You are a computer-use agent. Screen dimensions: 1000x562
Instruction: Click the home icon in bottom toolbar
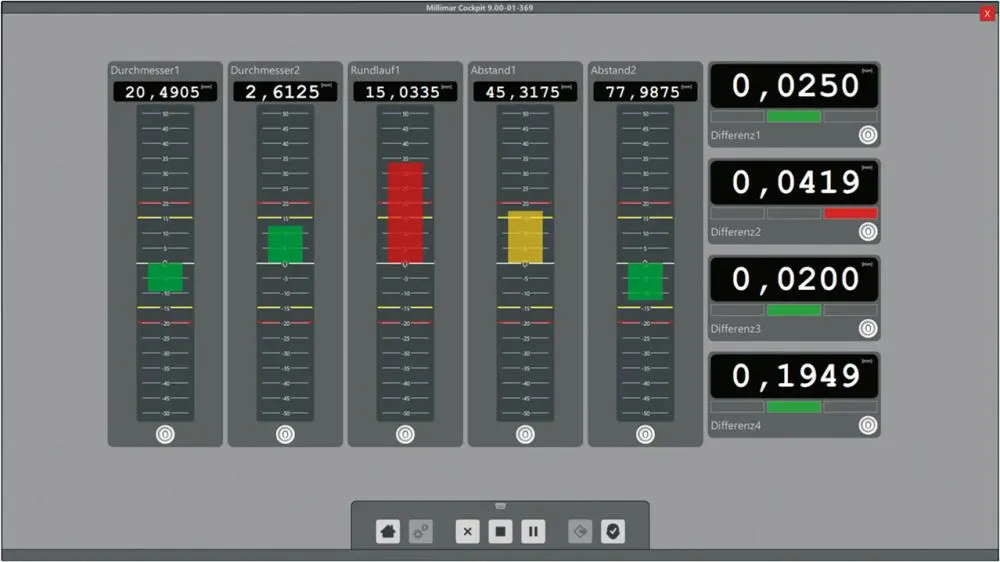[x=387, y=531]
